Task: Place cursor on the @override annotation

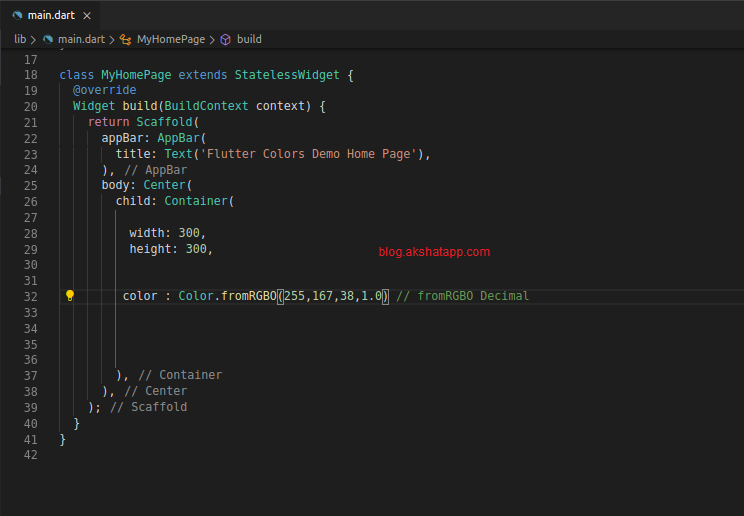Action: [104, 90]
